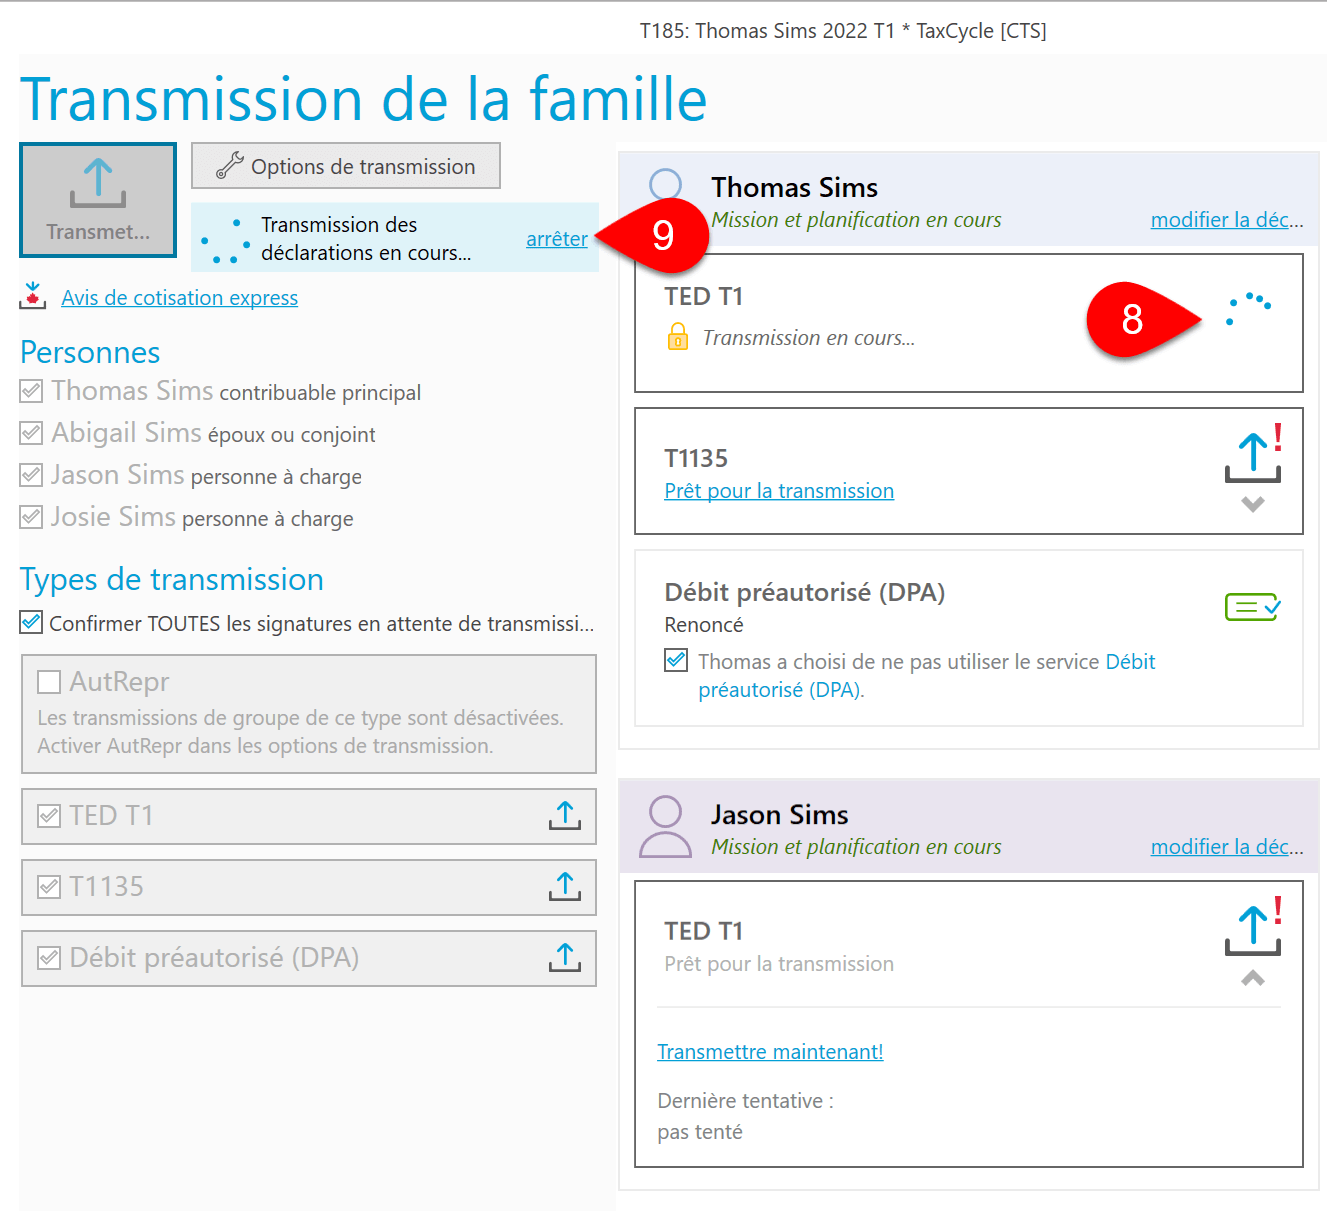Toggle Thomas a choisi de ne pas utiliser checkbox
The image size is (1327, 1211).
pyautogui.click(x=677, y=660)
